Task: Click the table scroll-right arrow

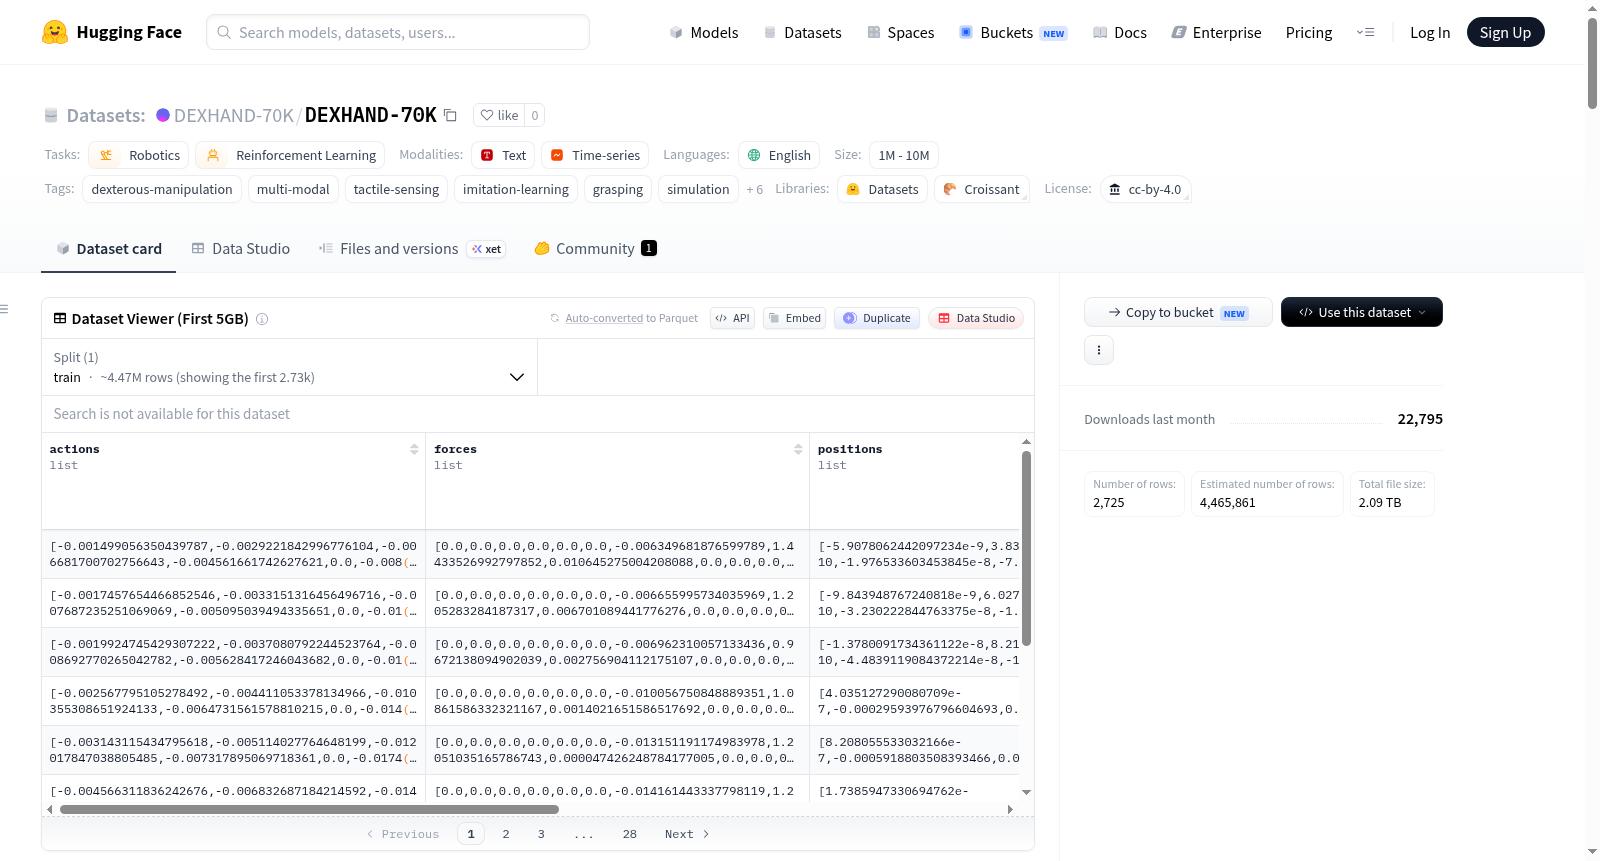Action: pyautogui.click(x=1010, y=809)
